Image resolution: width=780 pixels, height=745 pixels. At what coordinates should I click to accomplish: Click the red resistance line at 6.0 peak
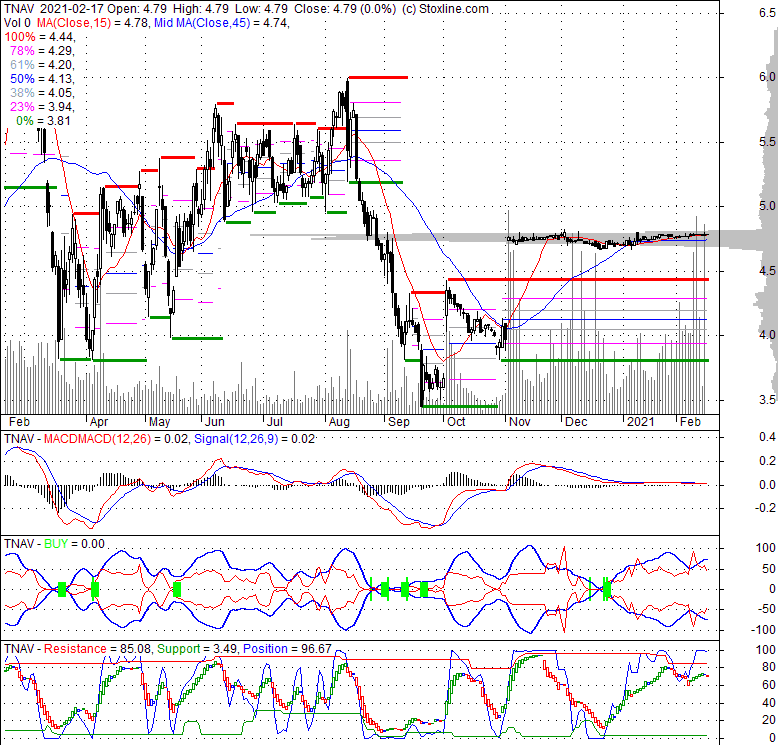point(378,77)
